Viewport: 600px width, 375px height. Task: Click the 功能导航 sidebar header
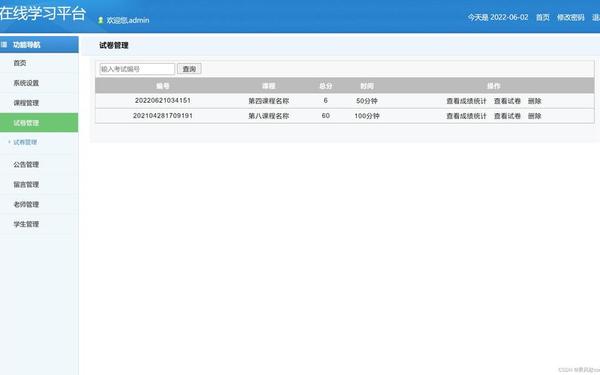click(x=39, y=45)
